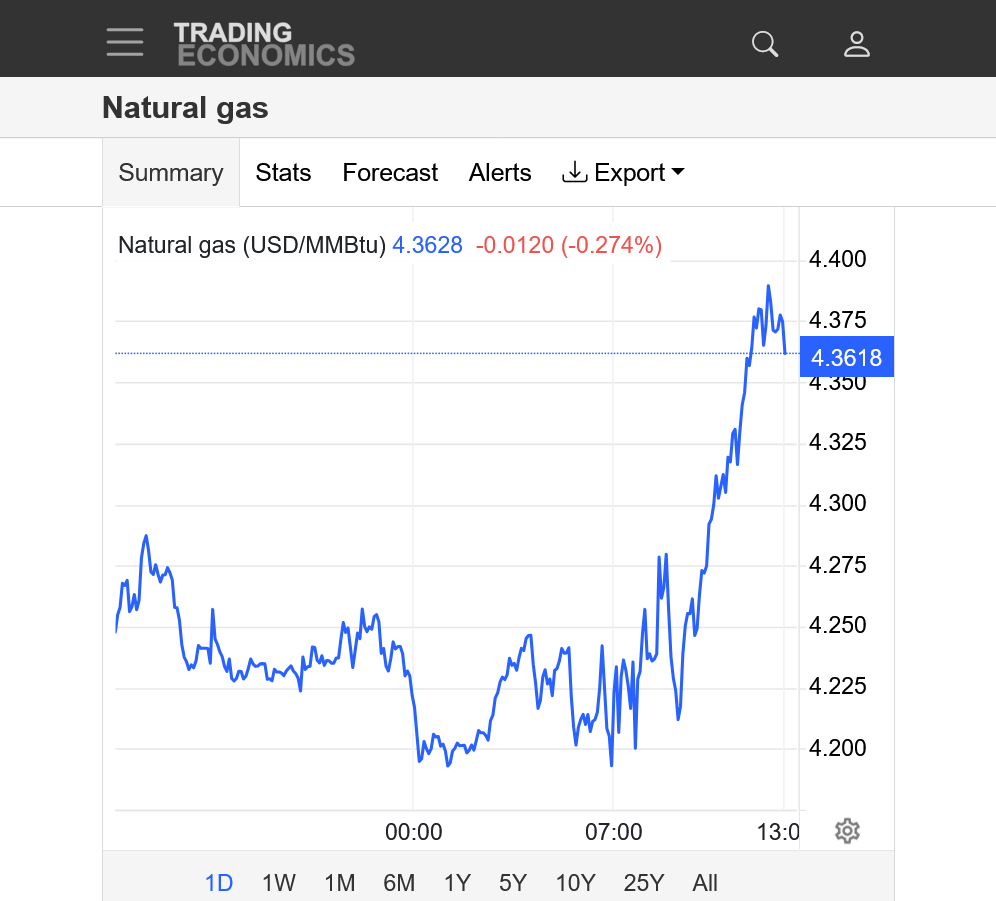Image resolution: width=996 pixels, height=901 pixels.
Task: Open chart settings gear icon
Action: click(x=847, y=831)
